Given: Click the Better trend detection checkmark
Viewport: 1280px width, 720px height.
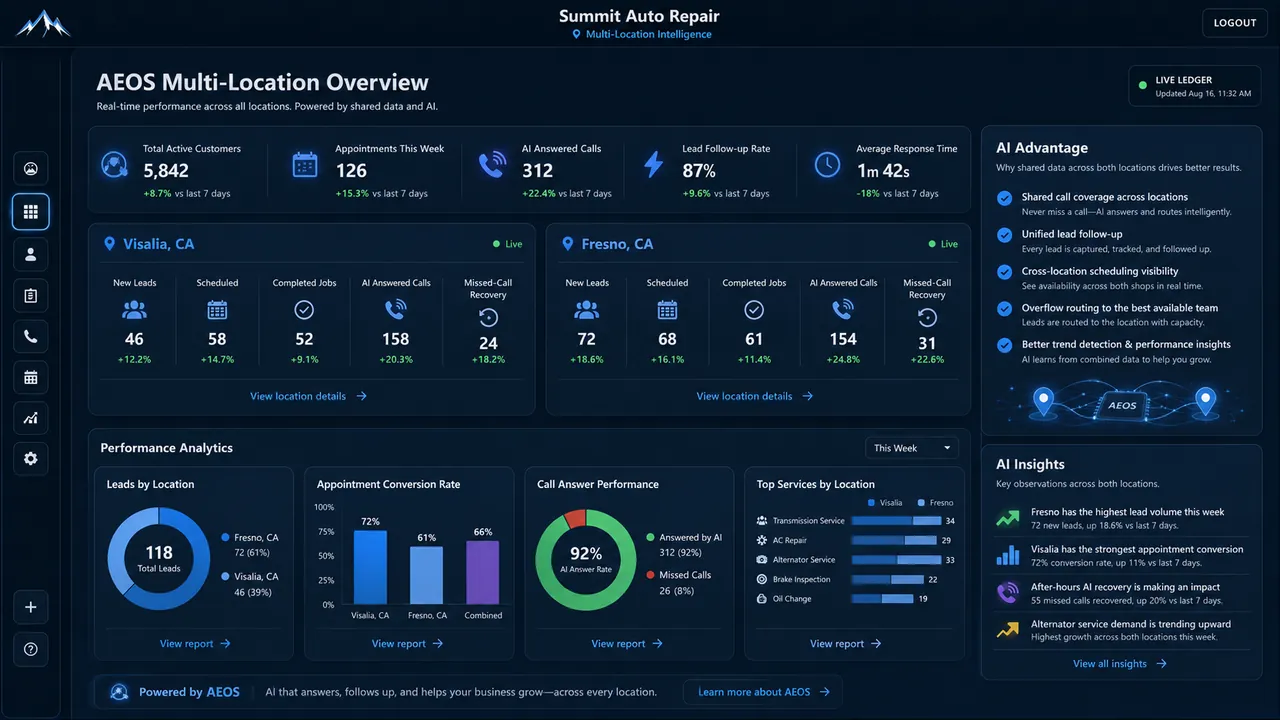Looking at the screenshot, I should tap(1004, 345).
